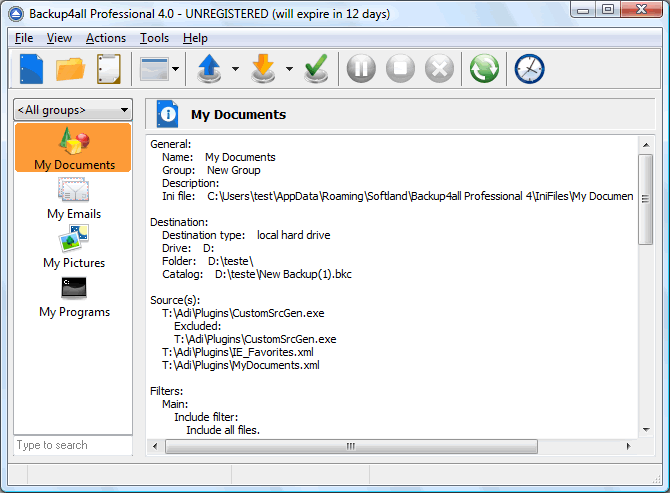Click the 'New Group' group value
This screenshot has height=493, width=670.
coord(234,170)
